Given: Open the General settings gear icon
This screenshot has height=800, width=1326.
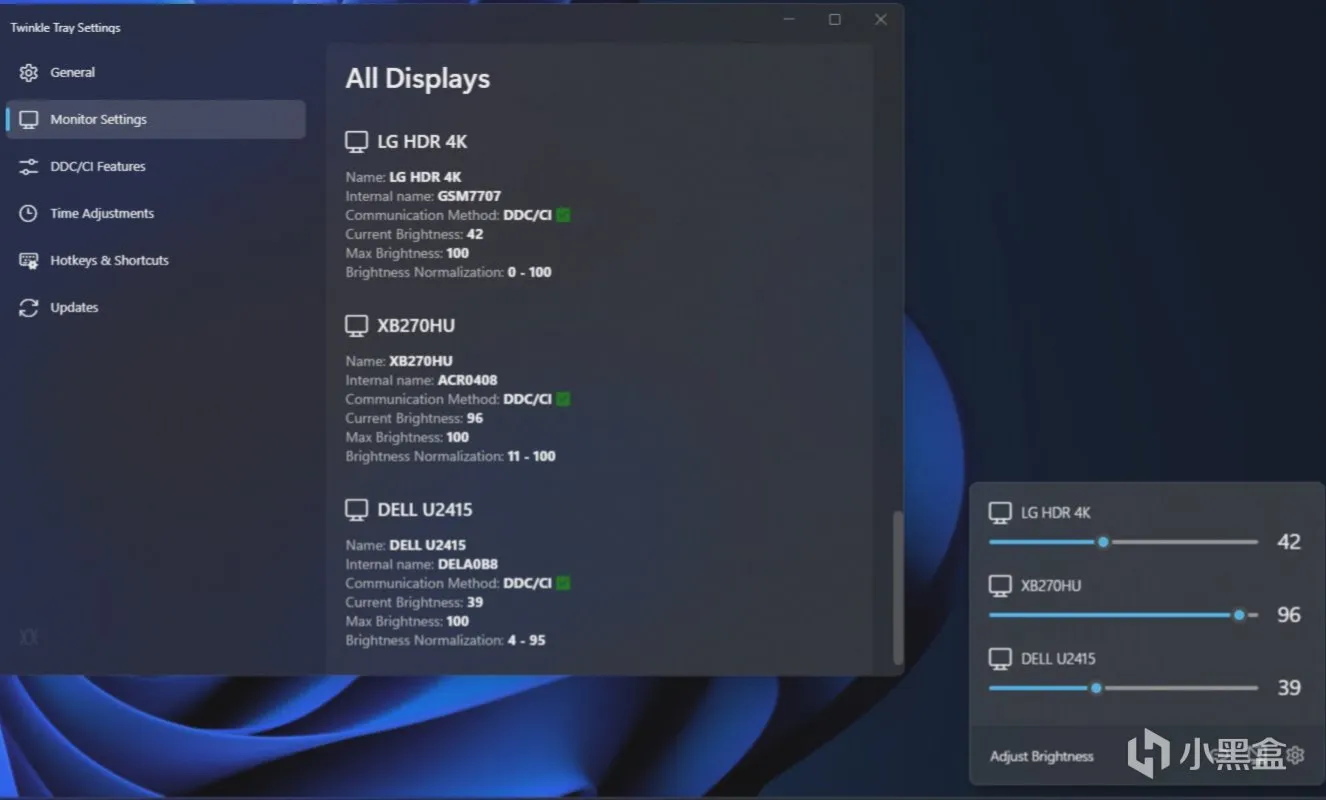Looking at the screenshot, I should point(29,73).
